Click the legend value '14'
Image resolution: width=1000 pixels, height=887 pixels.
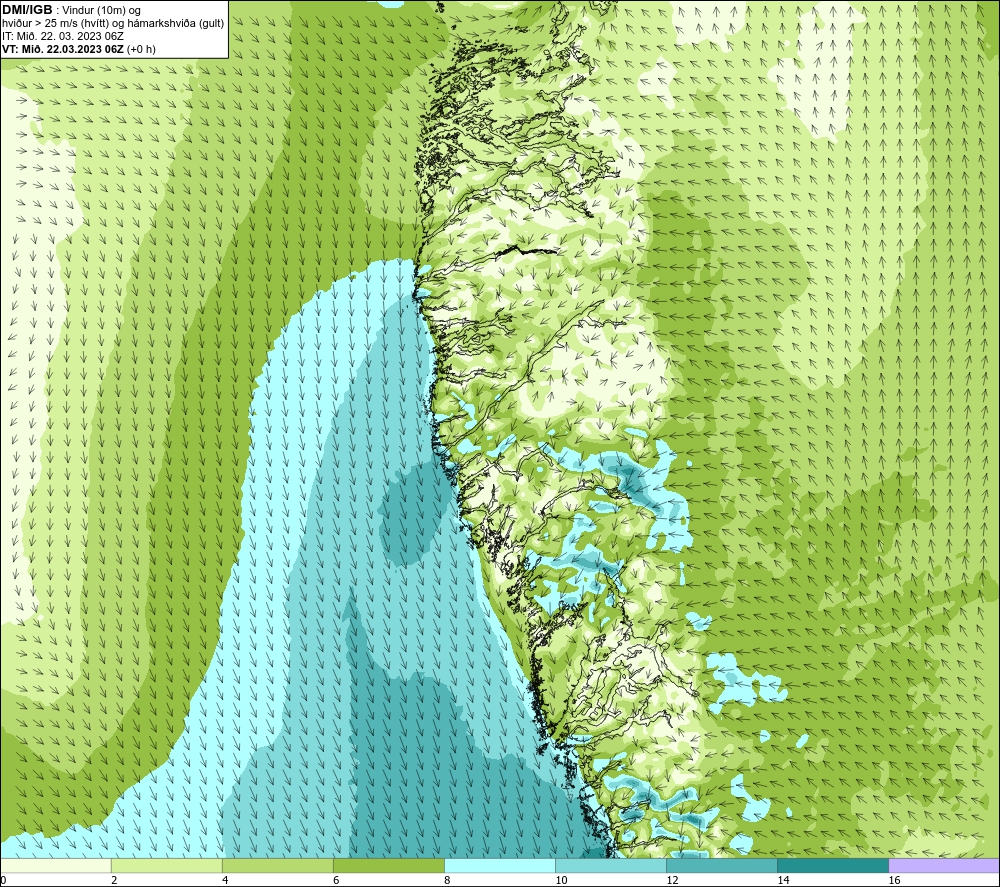783,880
